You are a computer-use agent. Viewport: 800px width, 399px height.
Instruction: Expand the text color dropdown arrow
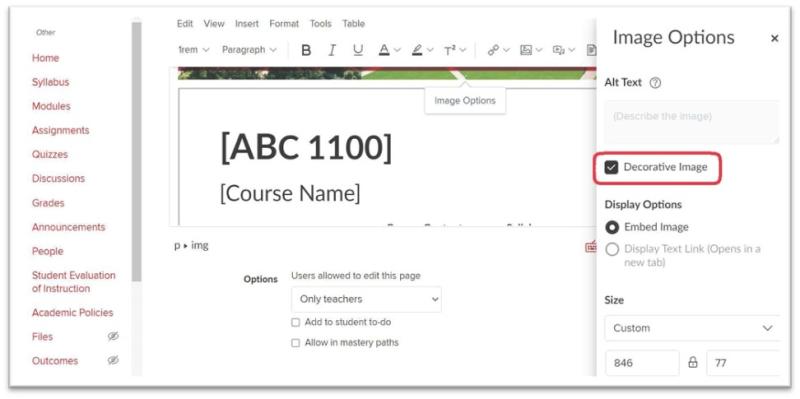(x=397, y=50)
